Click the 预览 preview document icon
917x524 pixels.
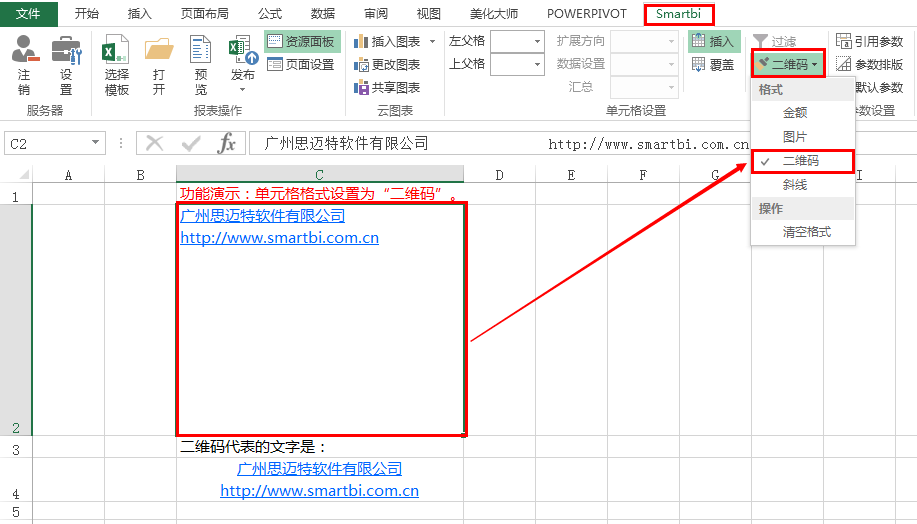(x=201, y=49)
